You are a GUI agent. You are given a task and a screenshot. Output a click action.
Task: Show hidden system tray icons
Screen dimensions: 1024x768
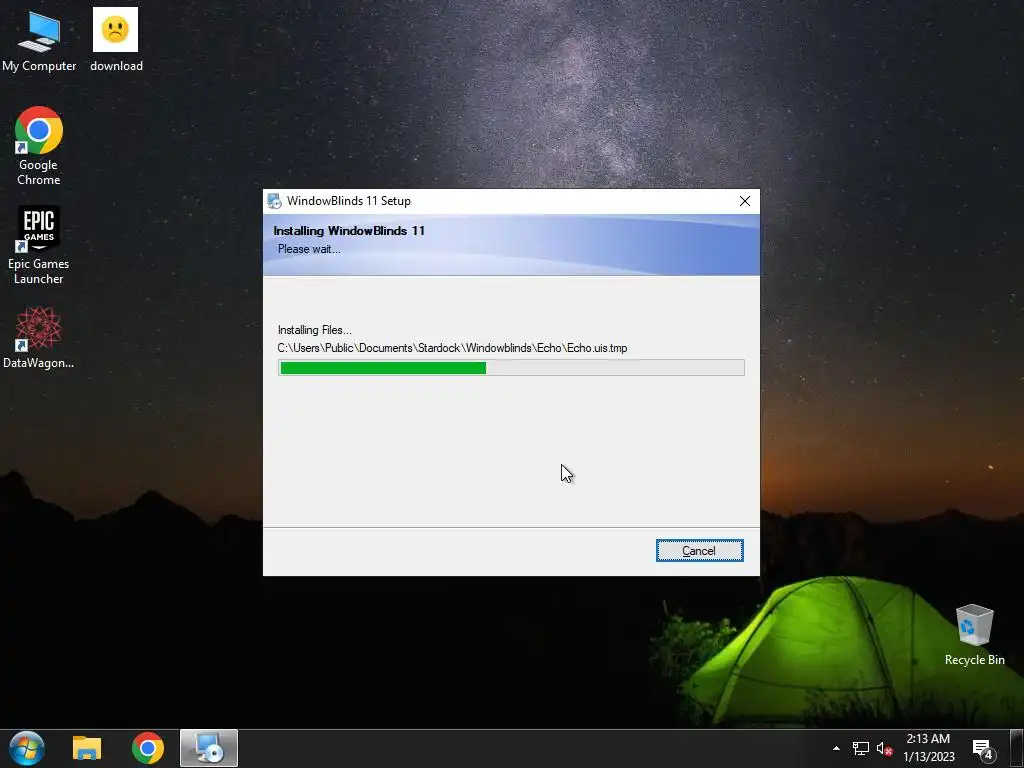click(836, 748)
